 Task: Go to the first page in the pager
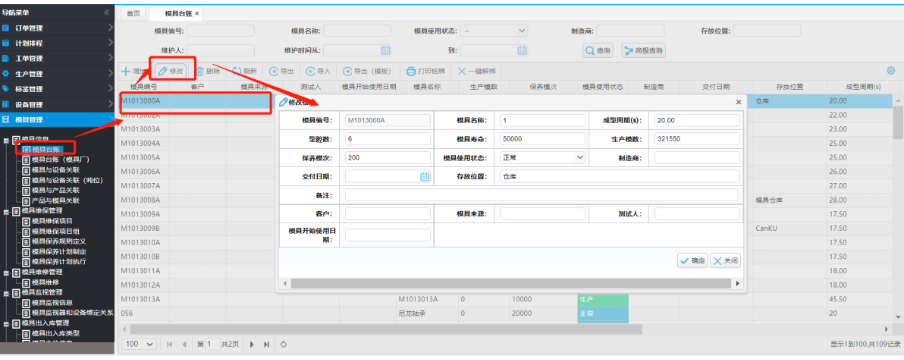170,344
